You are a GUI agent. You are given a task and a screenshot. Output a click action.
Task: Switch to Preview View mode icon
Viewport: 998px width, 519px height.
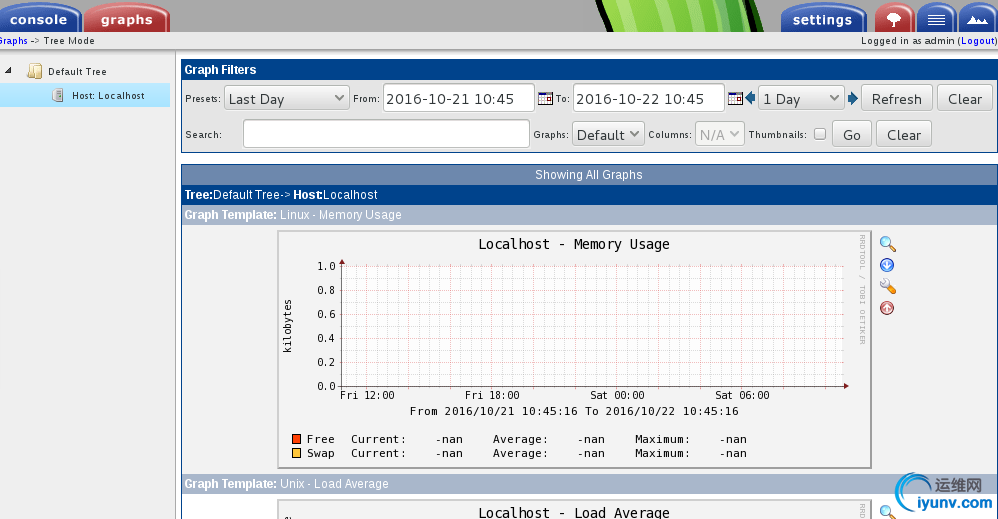[x=978, y=18]
